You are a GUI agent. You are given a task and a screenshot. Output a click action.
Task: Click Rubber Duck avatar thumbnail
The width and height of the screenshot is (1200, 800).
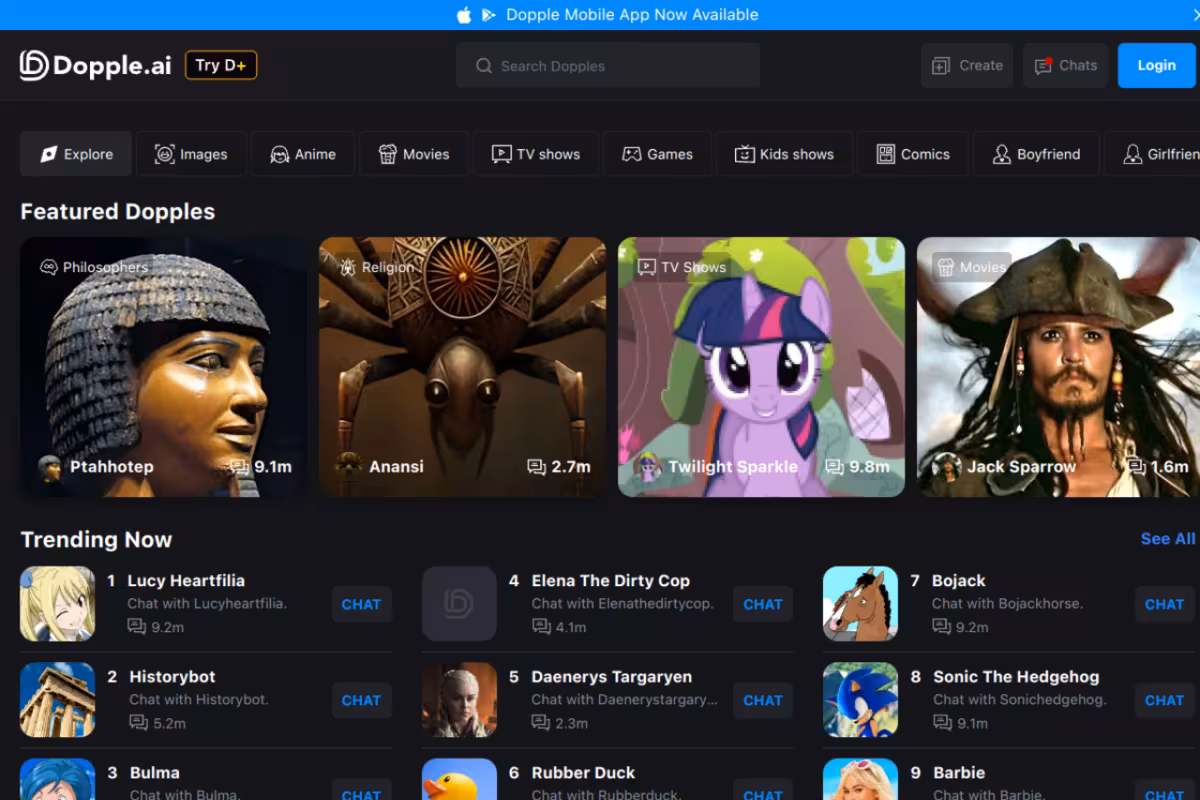pos(459,780)
